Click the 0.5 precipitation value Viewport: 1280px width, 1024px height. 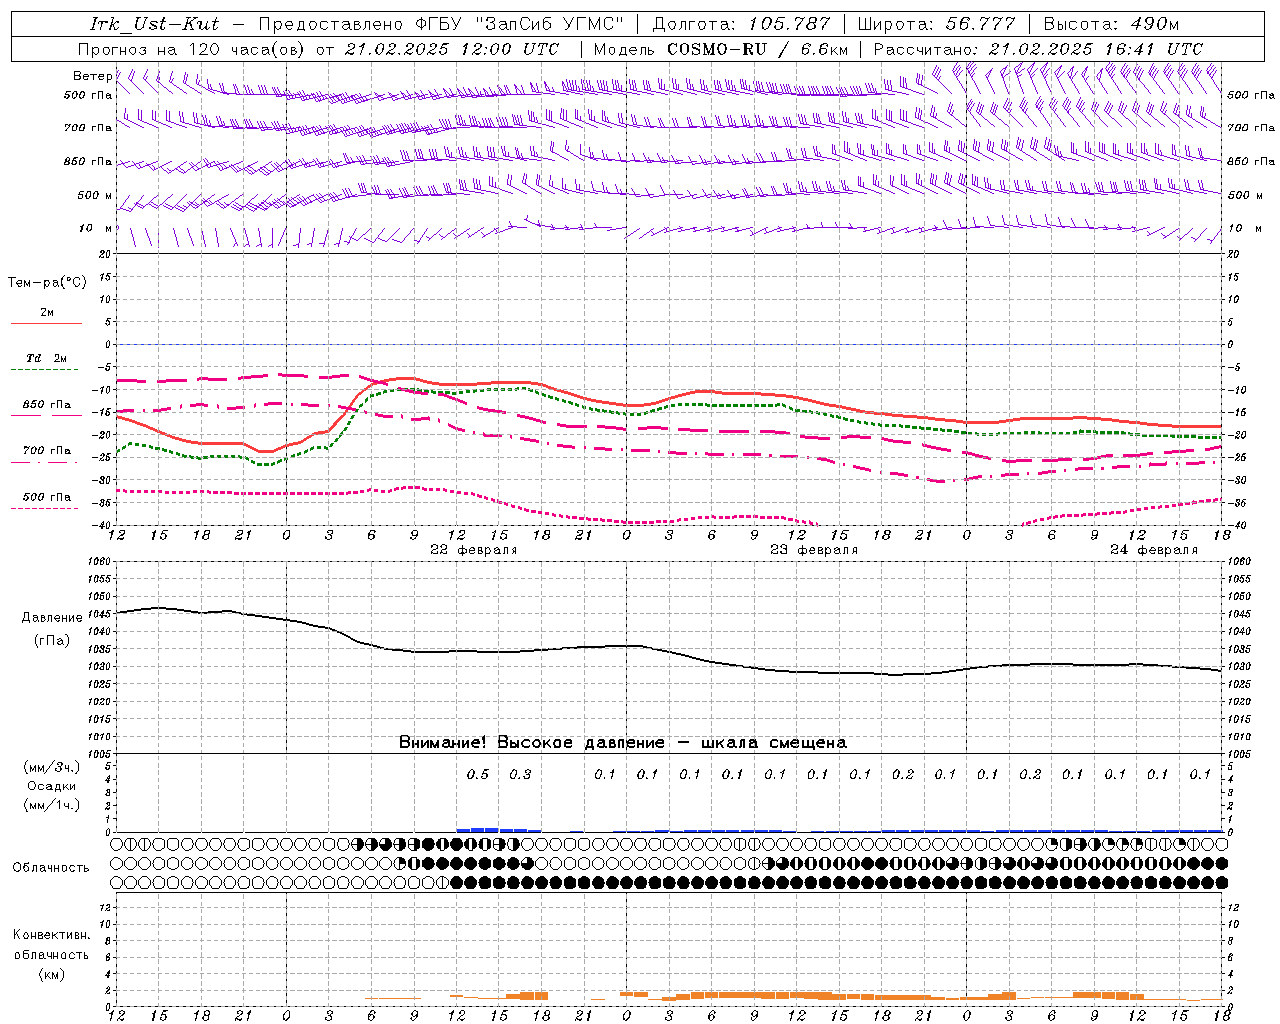(x=478, y=774)
